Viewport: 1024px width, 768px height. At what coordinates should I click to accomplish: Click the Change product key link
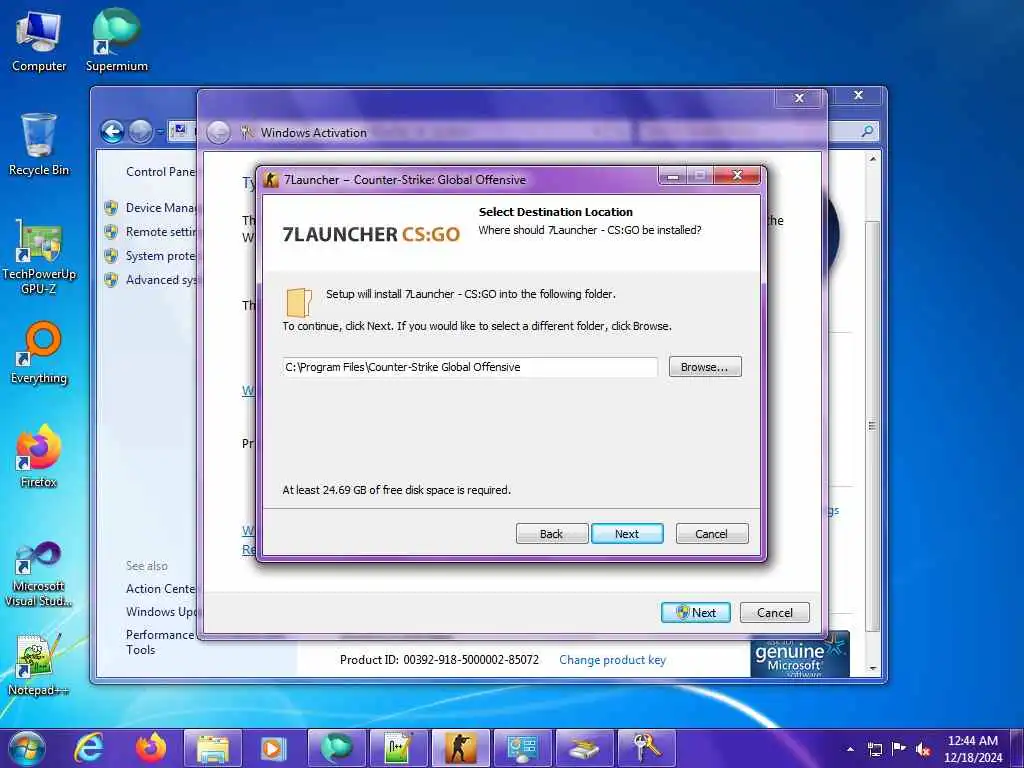612,660
